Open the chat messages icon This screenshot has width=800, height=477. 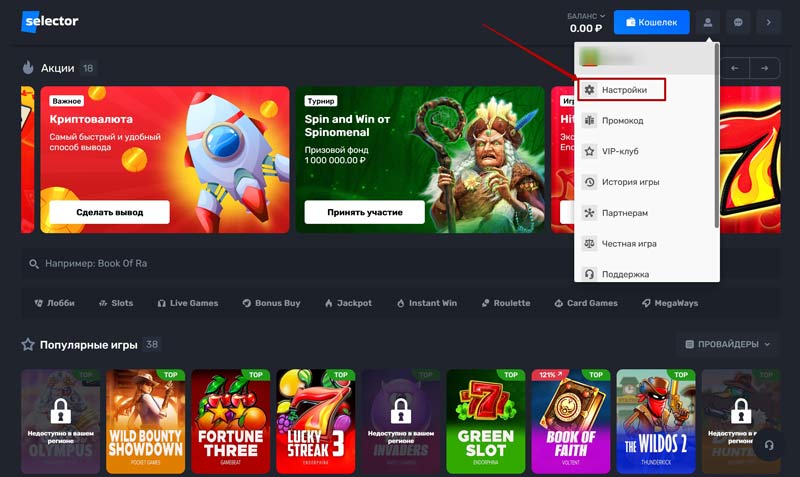point(738,21)
